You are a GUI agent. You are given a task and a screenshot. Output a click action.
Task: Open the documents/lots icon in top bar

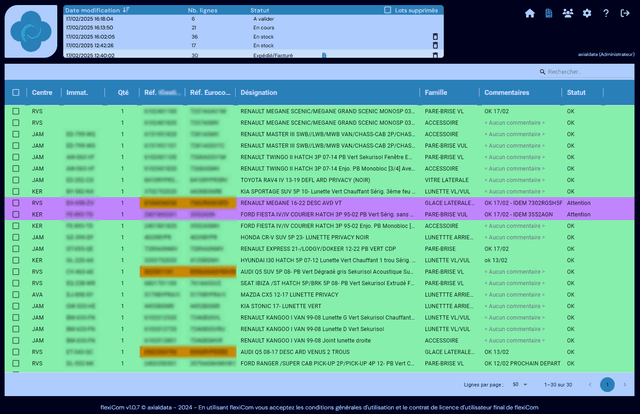click(549, 13)
